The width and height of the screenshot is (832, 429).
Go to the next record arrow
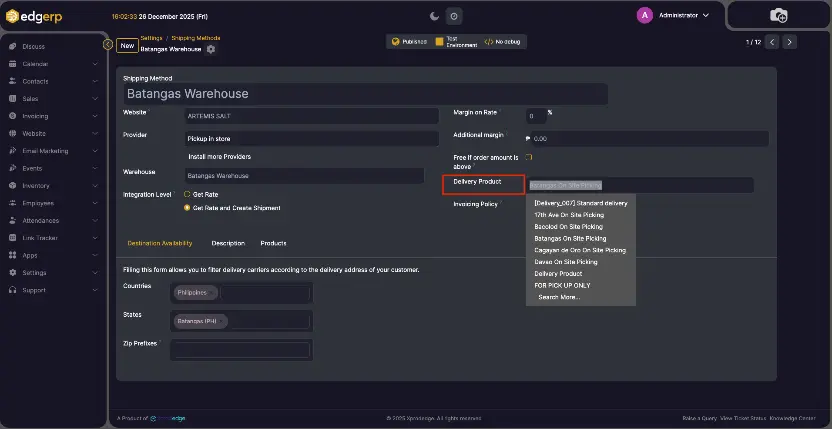tap(790, 42)
